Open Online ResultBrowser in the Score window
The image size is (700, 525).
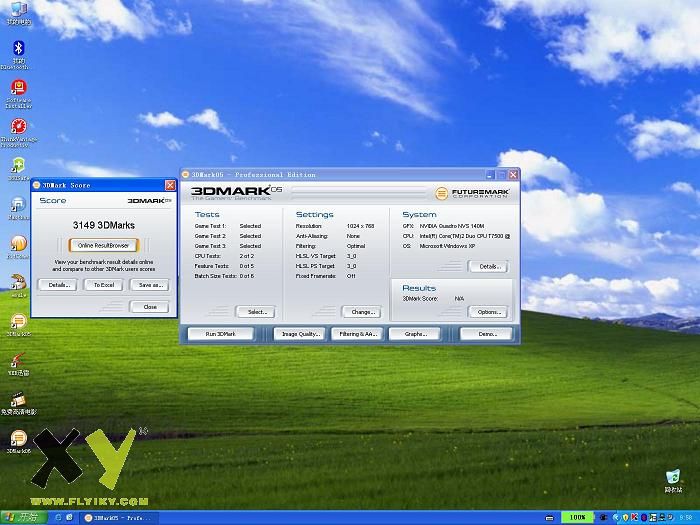click(103, 246)
